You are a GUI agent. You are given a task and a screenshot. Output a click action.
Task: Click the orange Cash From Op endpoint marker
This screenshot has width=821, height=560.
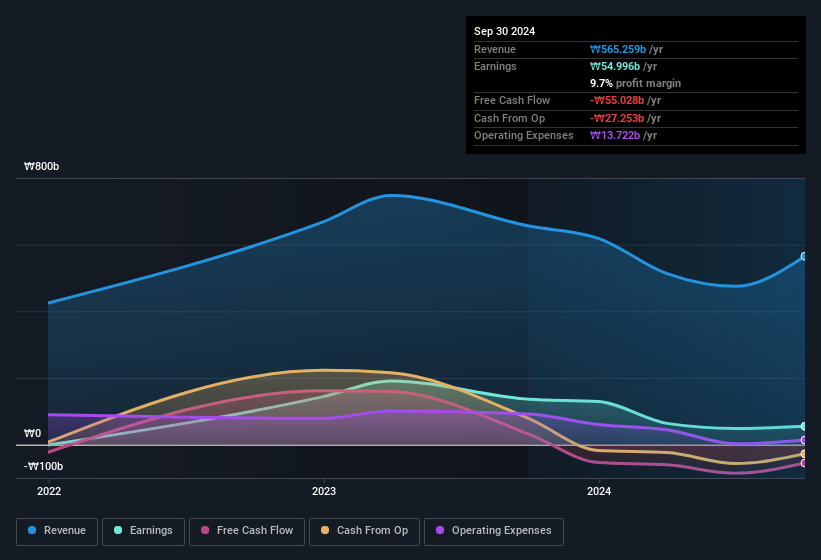[804, 454]
